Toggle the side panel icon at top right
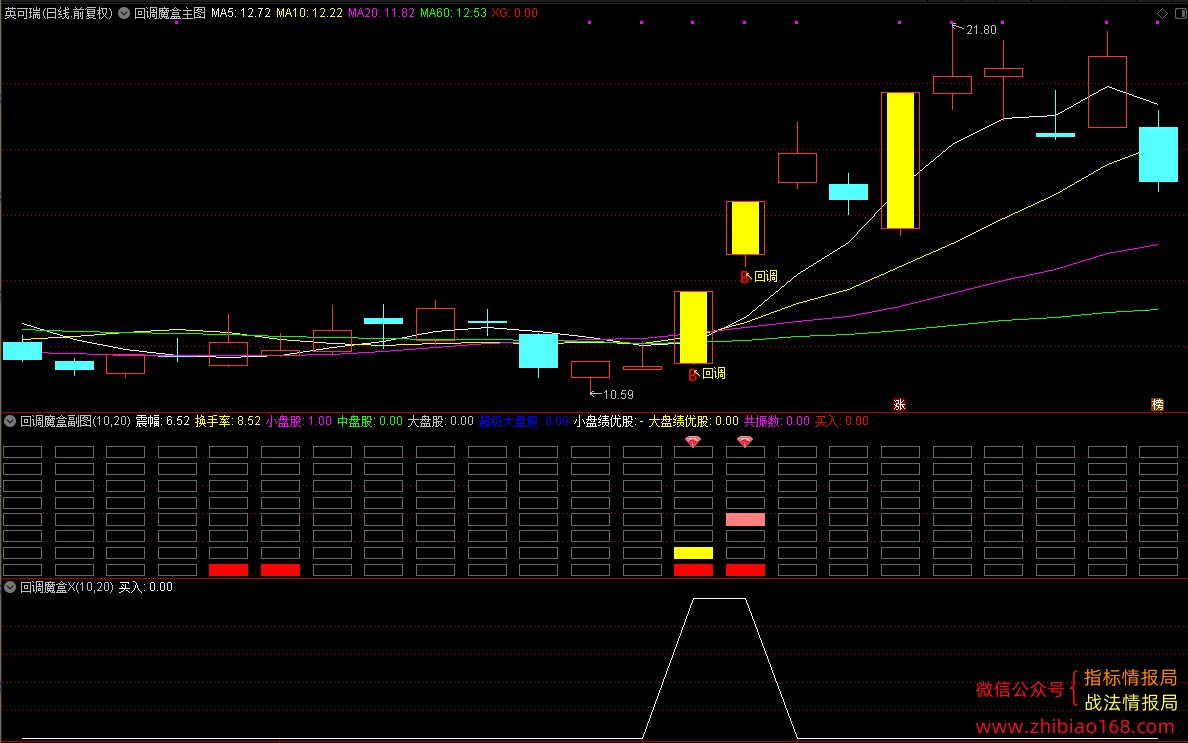Screen dimensions: 1188x743 click(x=1180, y=13)
